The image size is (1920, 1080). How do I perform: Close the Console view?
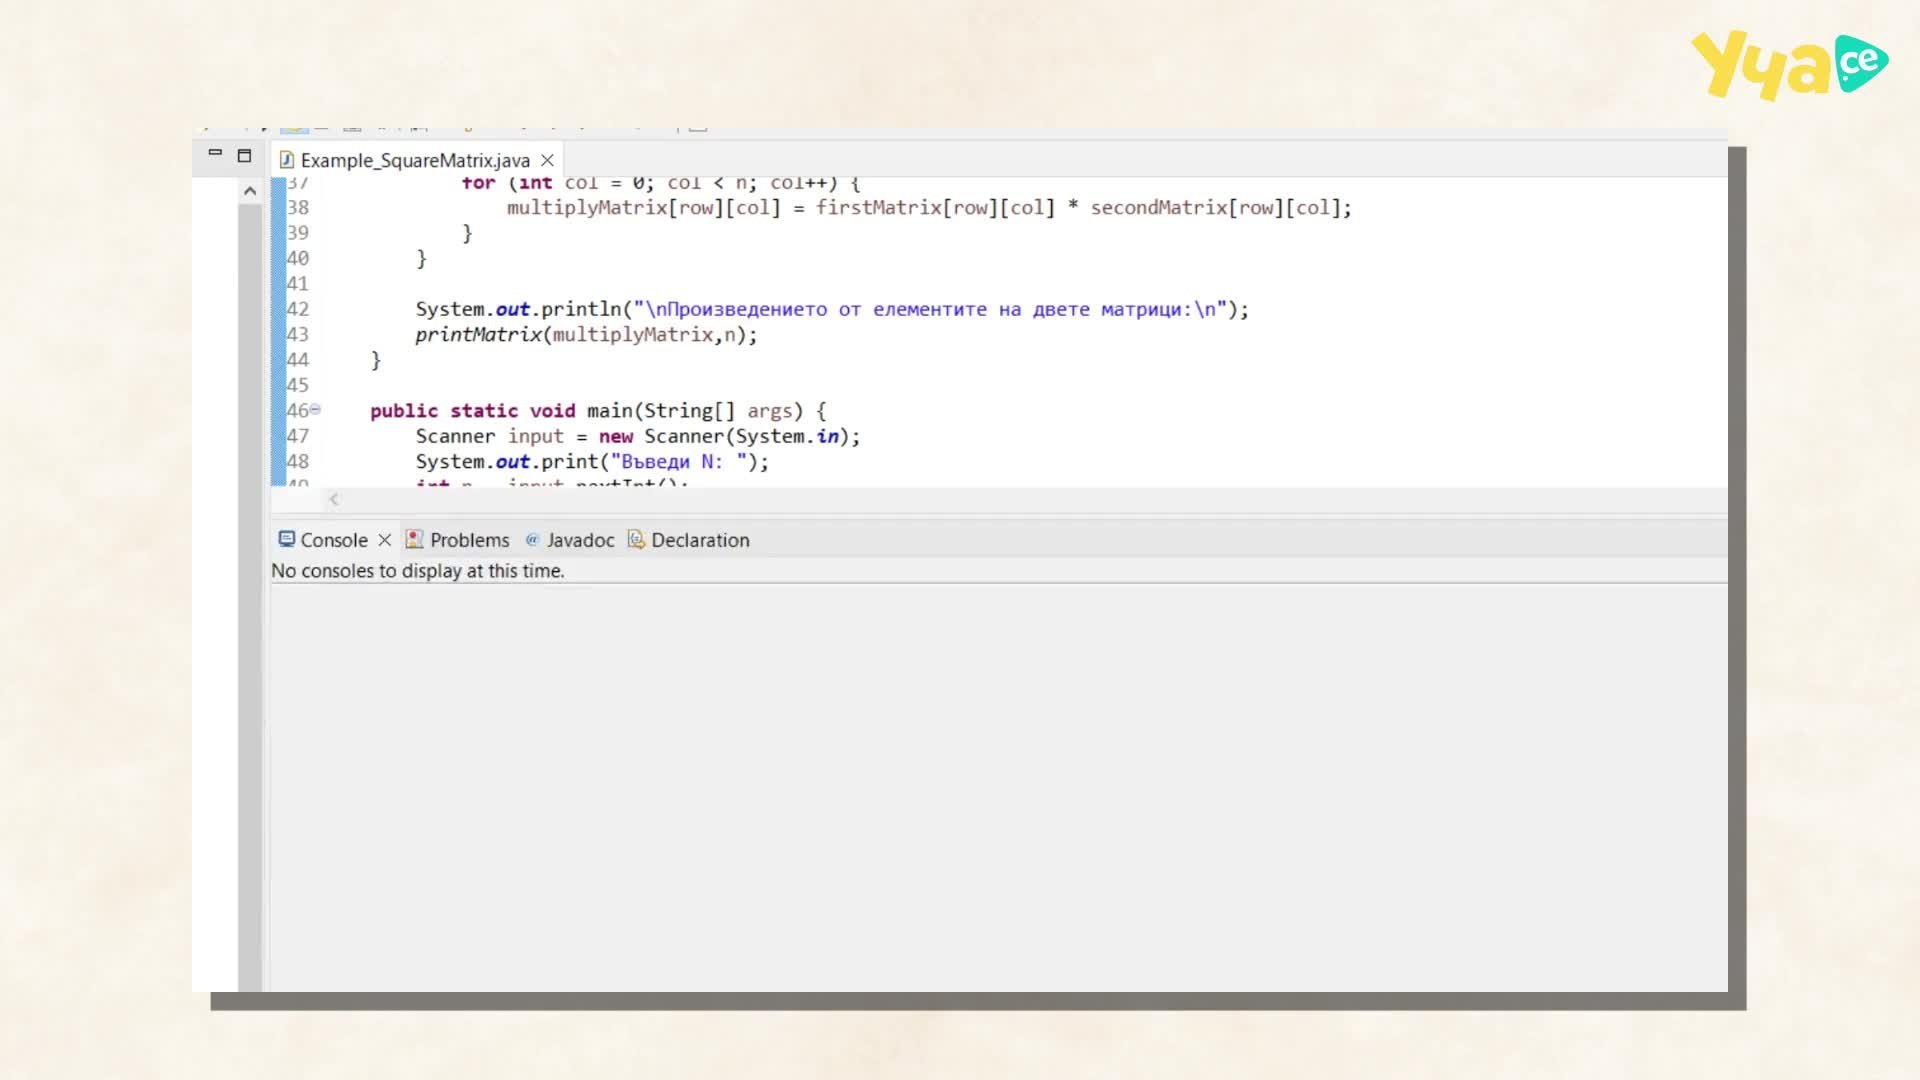click(x=384, y=540)
